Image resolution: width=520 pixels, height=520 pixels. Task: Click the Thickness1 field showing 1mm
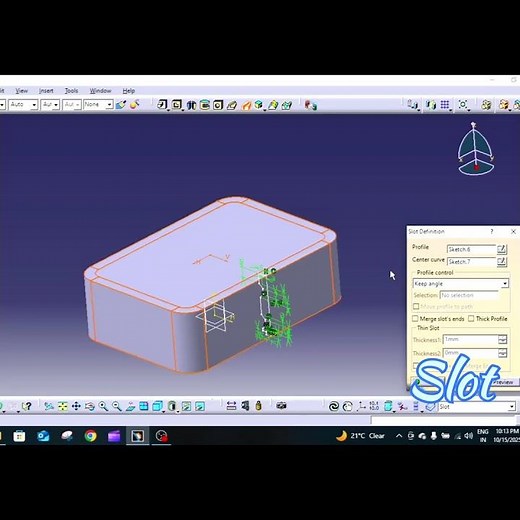click(x=470, y=339)
